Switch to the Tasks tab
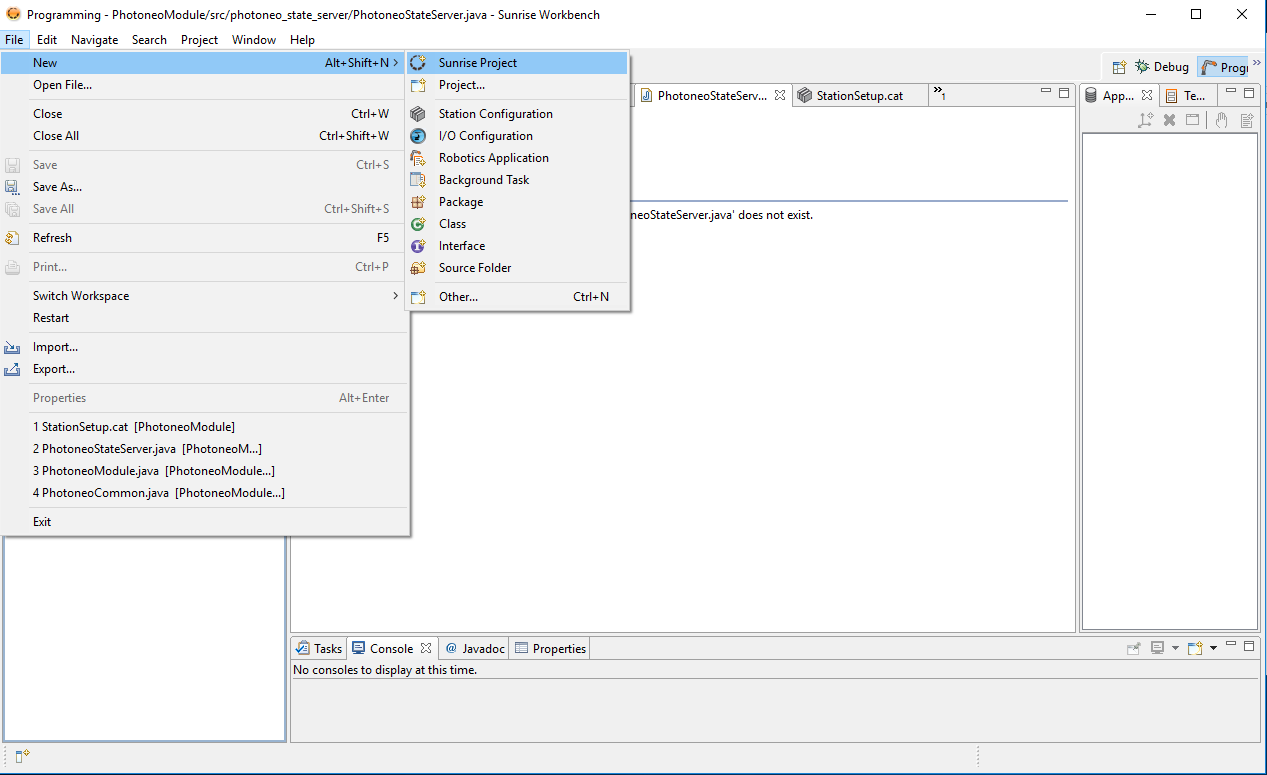The height and width of the screenshot is (775, 1267). 319,648
